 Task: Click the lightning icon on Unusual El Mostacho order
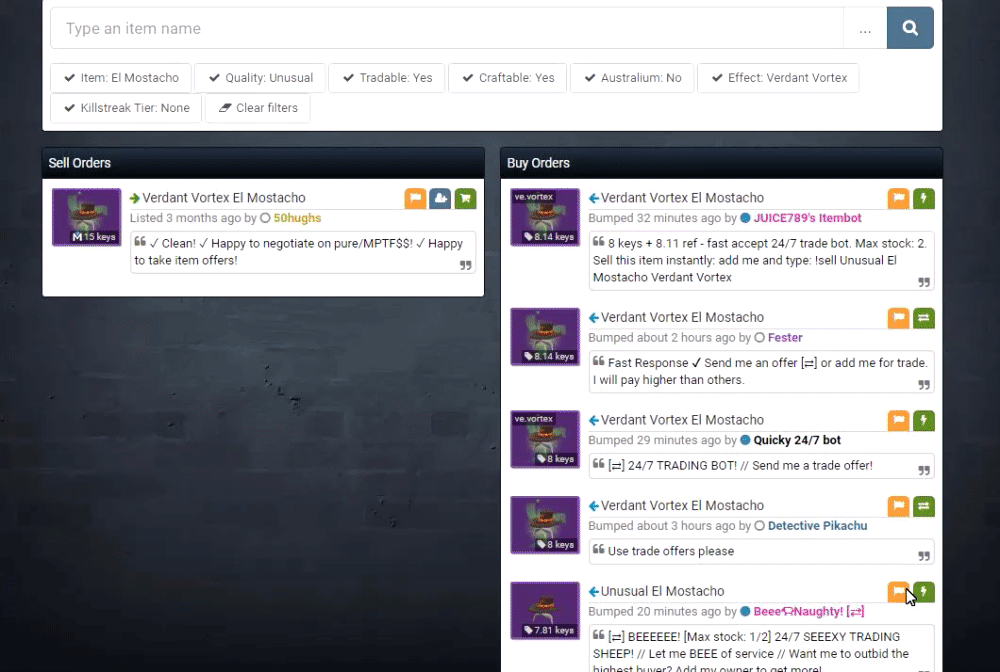923,592
